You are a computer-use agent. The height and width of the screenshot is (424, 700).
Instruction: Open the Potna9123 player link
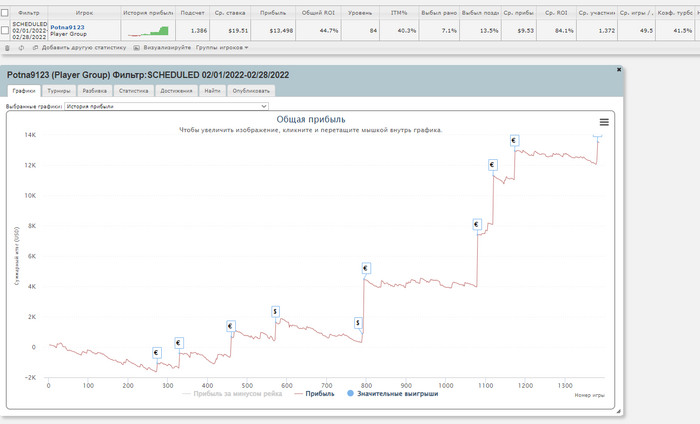pos(67,27)
